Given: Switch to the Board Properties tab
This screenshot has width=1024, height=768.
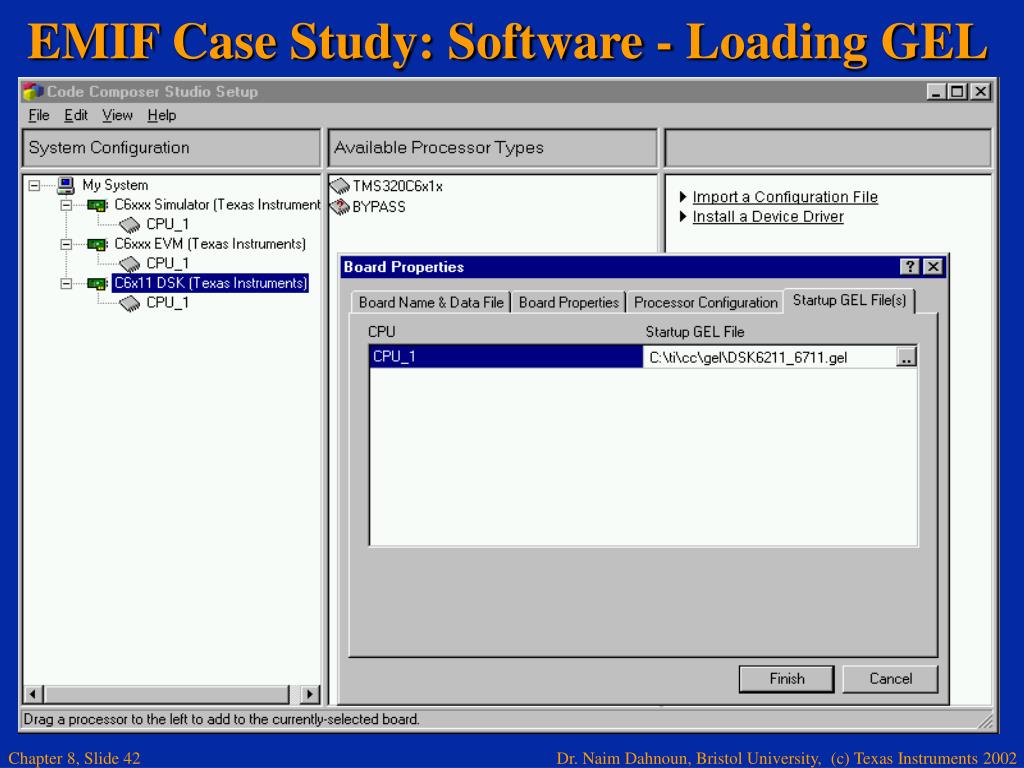Looking at the screenshot, I should pos(568,302).
